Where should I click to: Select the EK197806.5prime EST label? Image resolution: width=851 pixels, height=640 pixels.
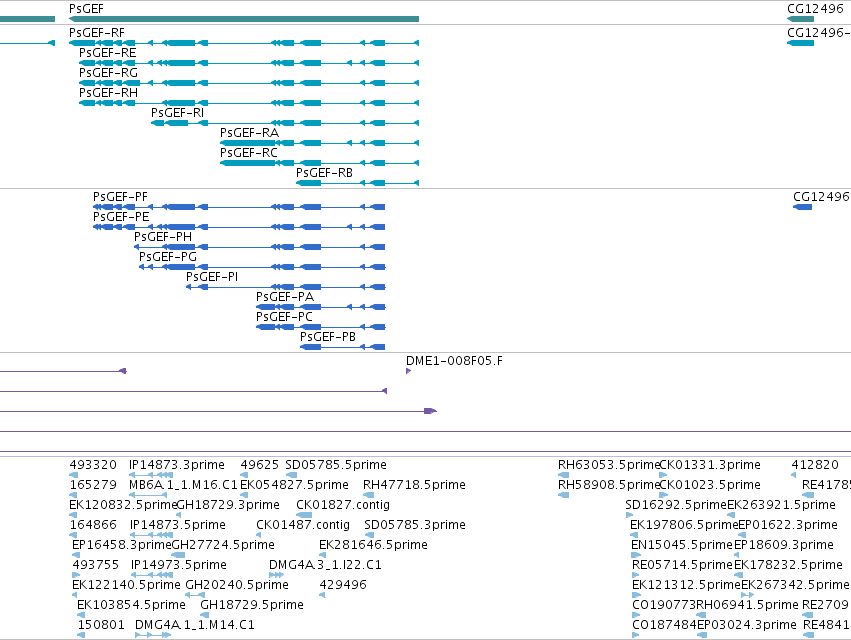684,525
